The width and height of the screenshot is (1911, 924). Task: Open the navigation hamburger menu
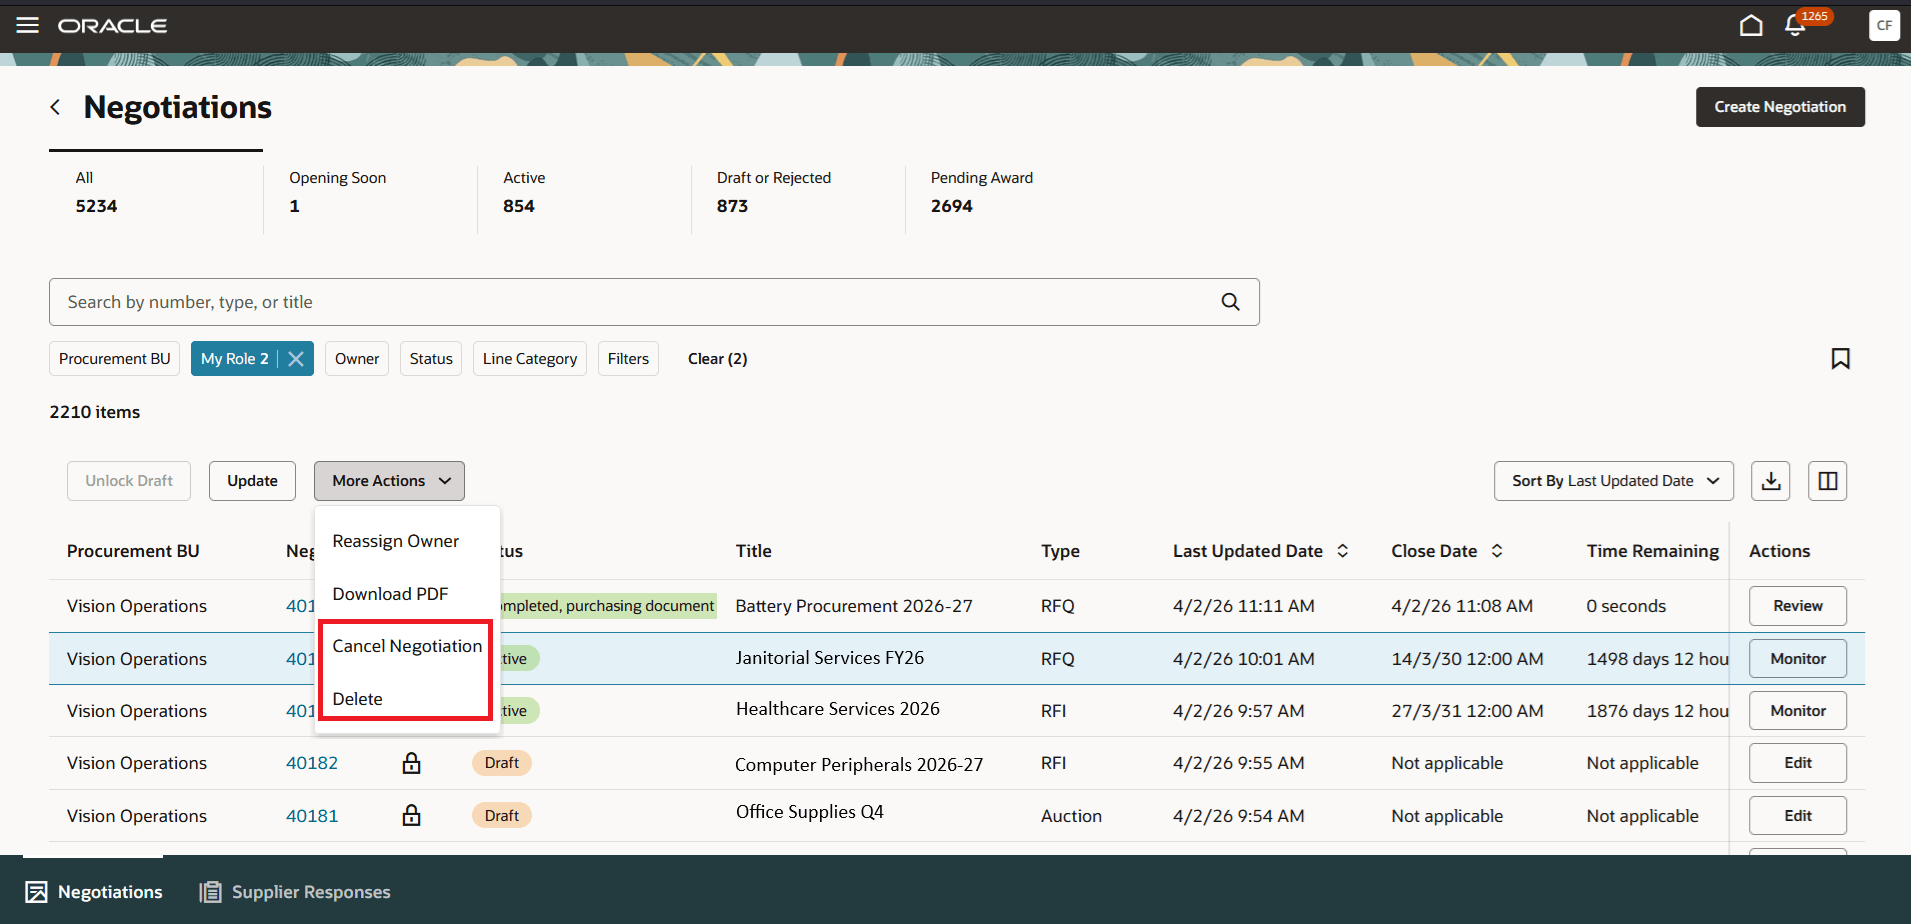tap(27, 25)
